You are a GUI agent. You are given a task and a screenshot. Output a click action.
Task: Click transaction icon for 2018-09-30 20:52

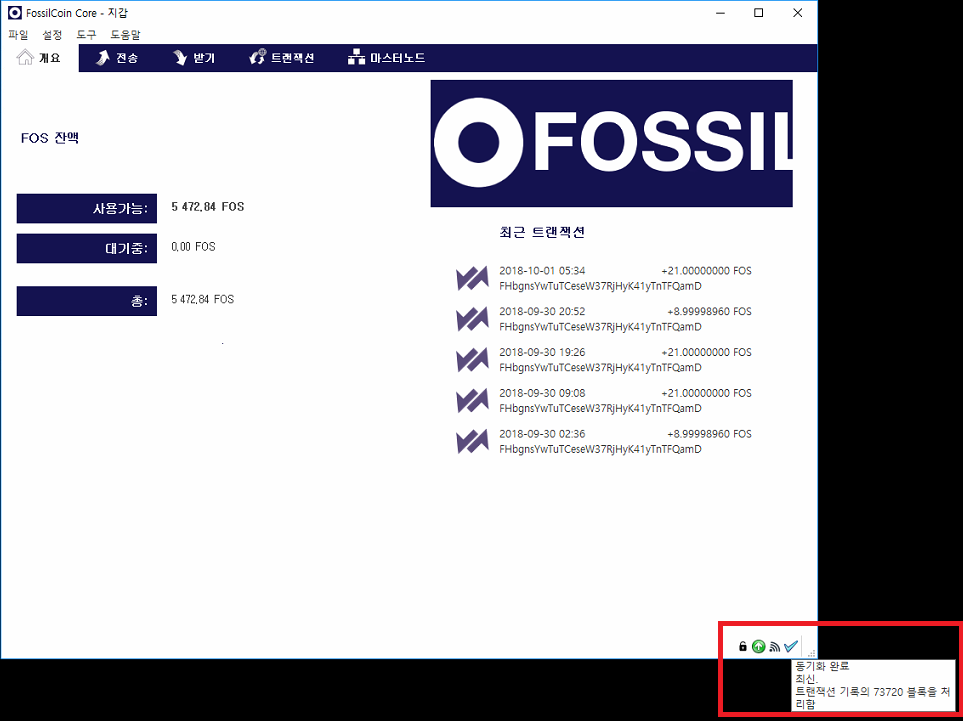coord(472,319)
